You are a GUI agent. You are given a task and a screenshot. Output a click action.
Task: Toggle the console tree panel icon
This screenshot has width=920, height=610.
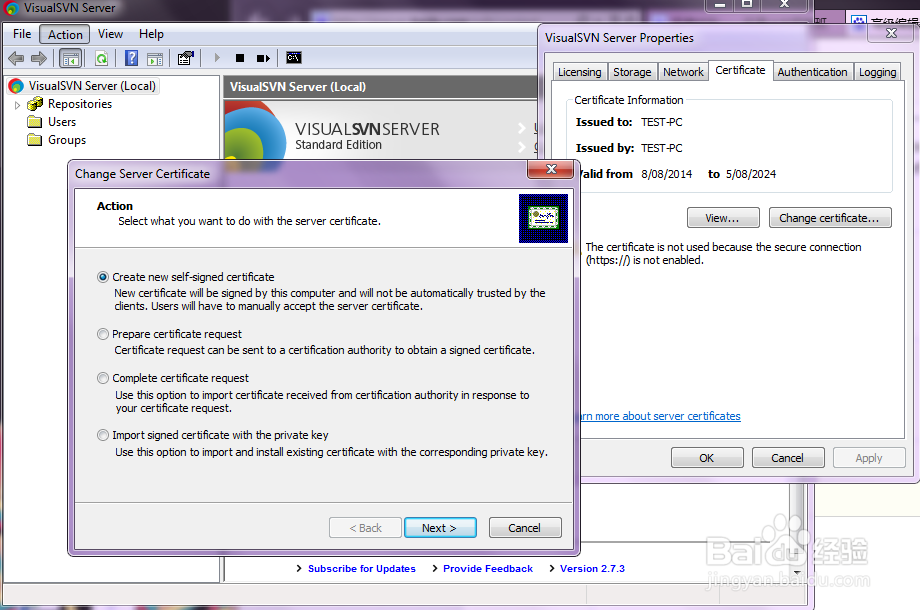pyautogui.click(x=69, y=57)
